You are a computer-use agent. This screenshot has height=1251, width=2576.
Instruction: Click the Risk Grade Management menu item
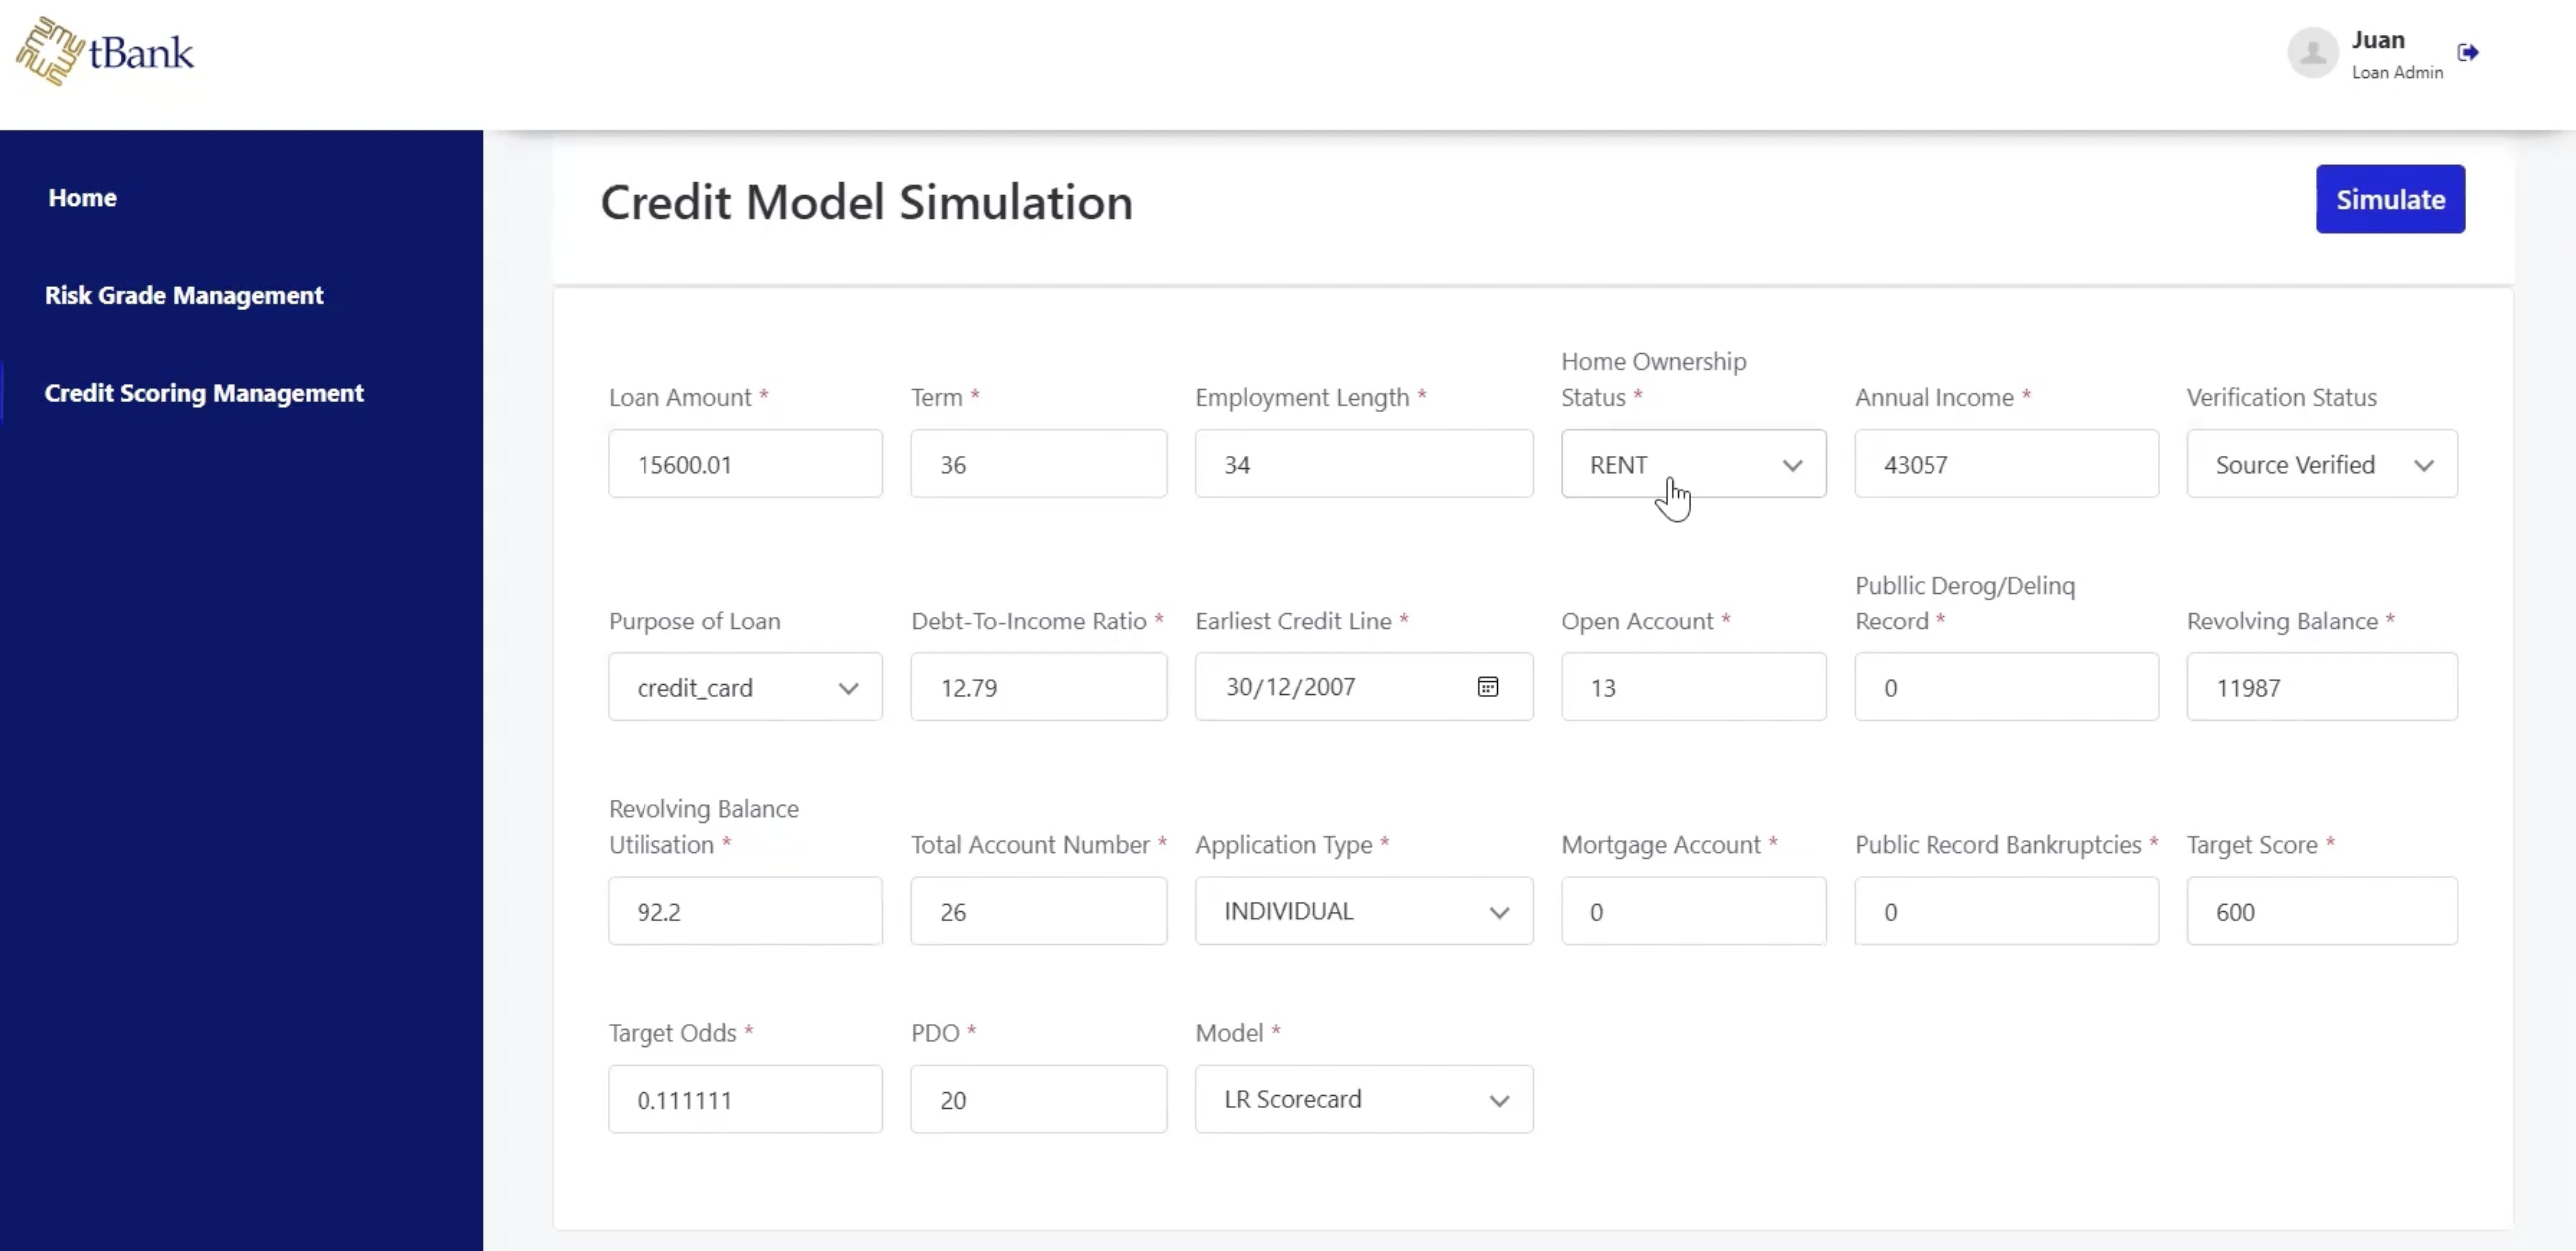coord(184,294)
